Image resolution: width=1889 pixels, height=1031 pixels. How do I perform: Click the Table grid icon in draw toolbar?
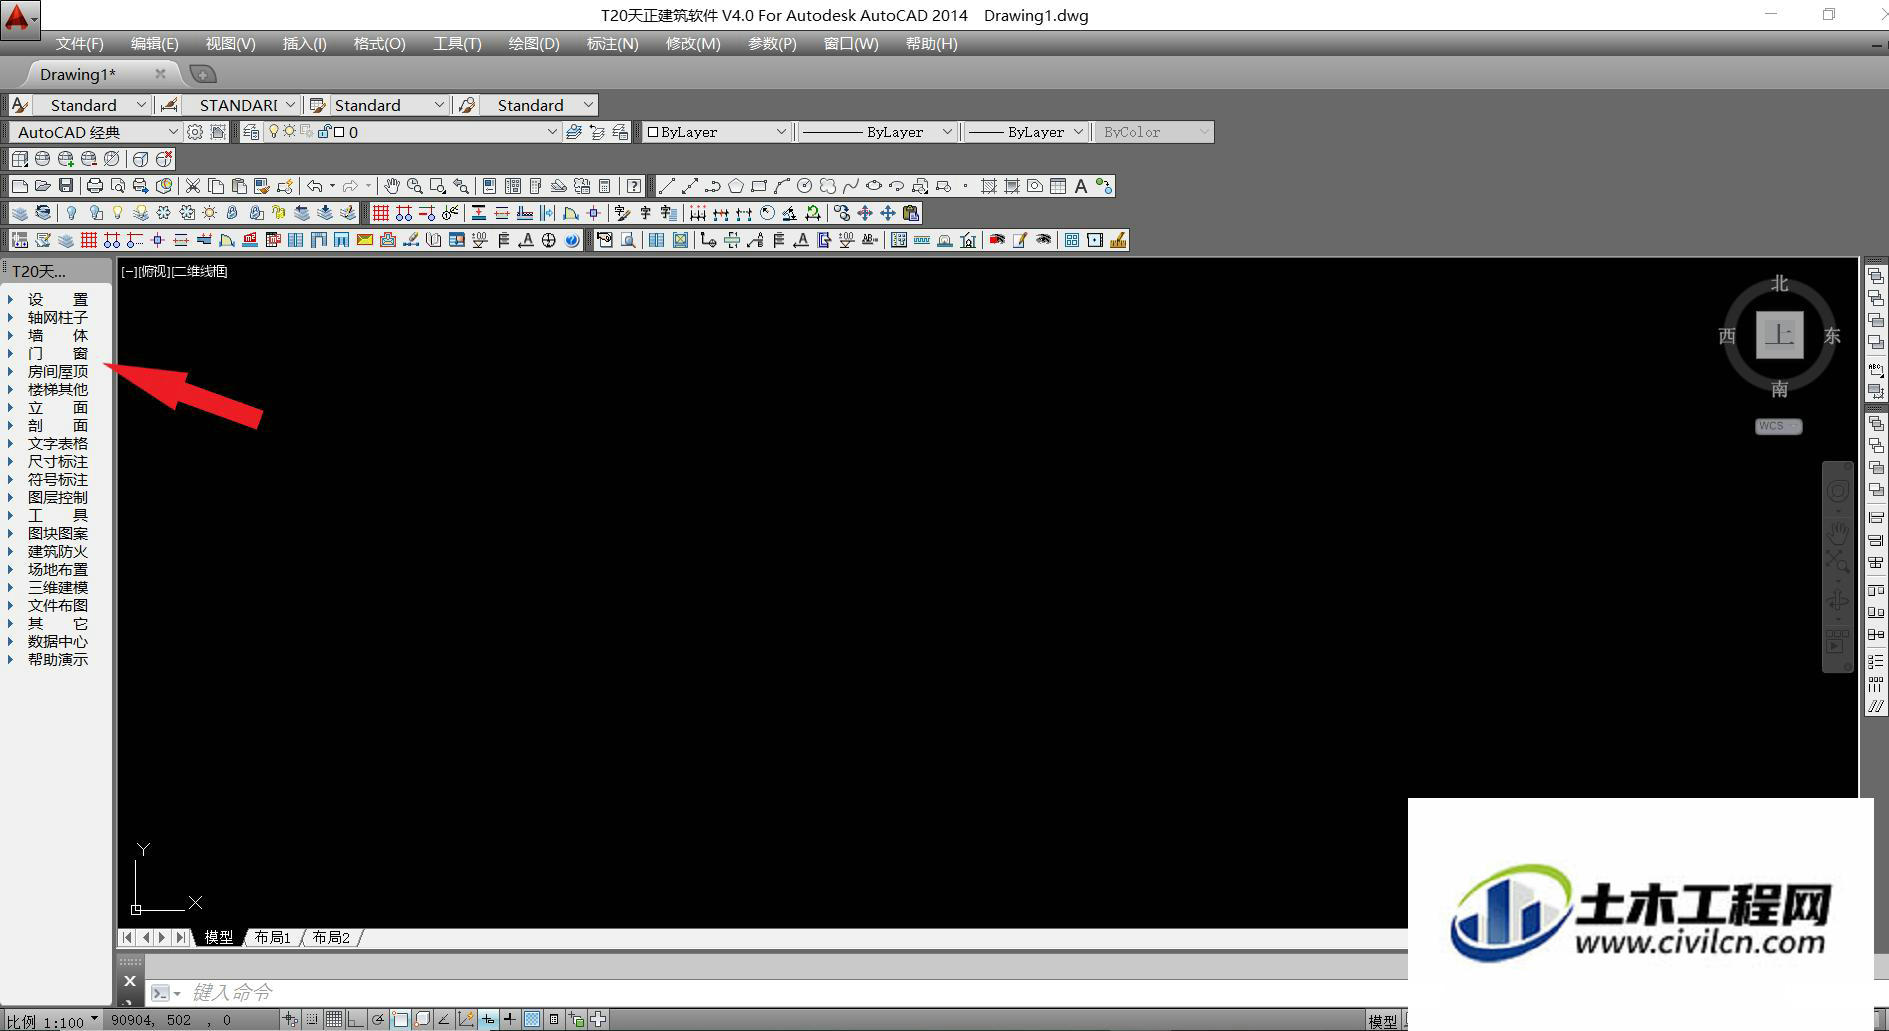1058,186
